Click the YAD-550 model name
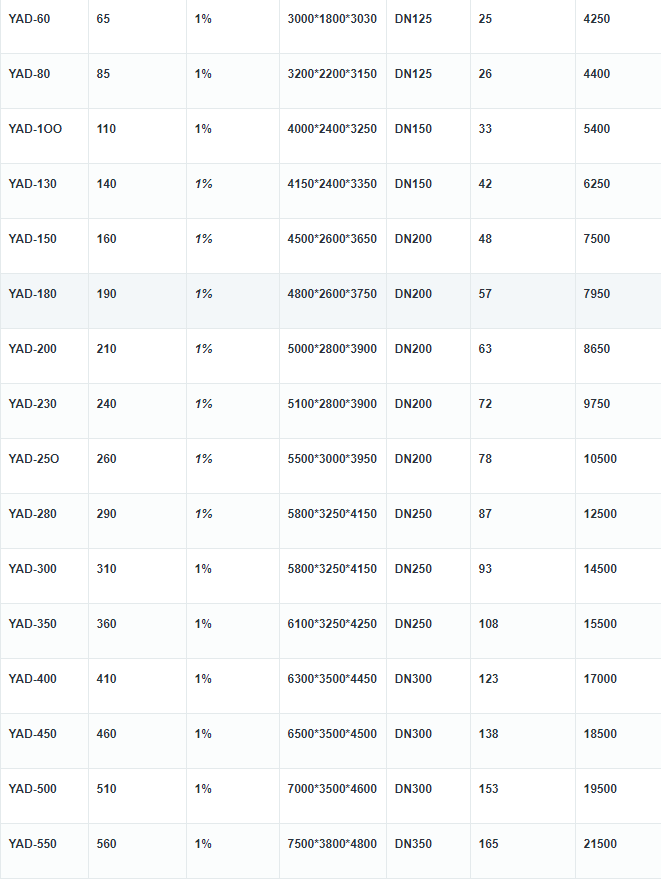The width and height of the screenshot is (661, 879). 33,844
